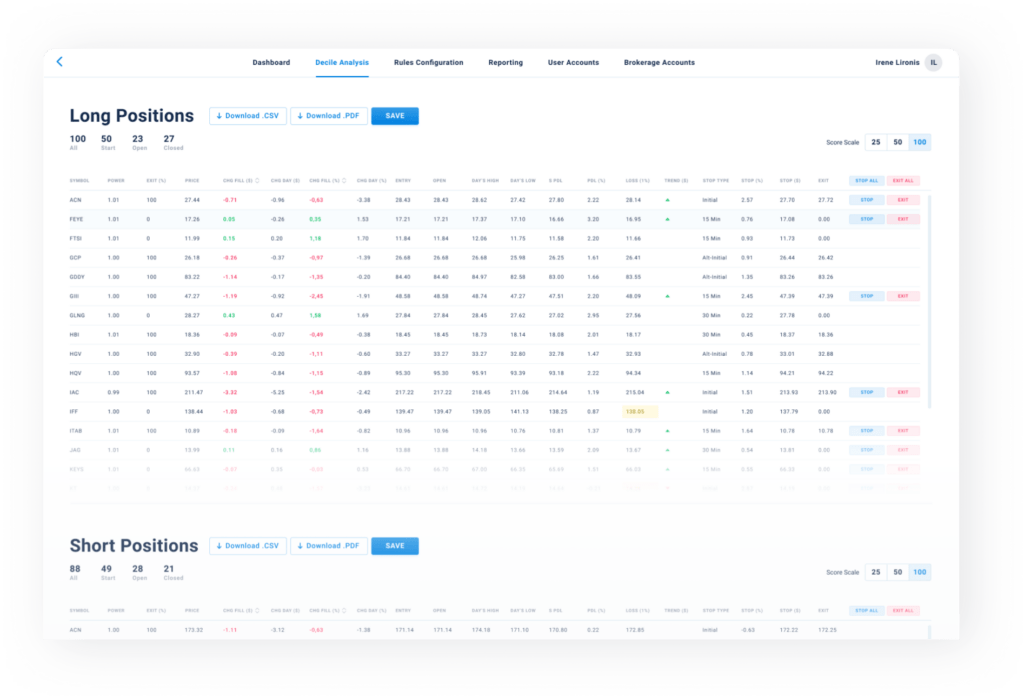Click the green trend arrow in the GII row
This screenshot has height=699, width=1024.
[x=668, y=295]
